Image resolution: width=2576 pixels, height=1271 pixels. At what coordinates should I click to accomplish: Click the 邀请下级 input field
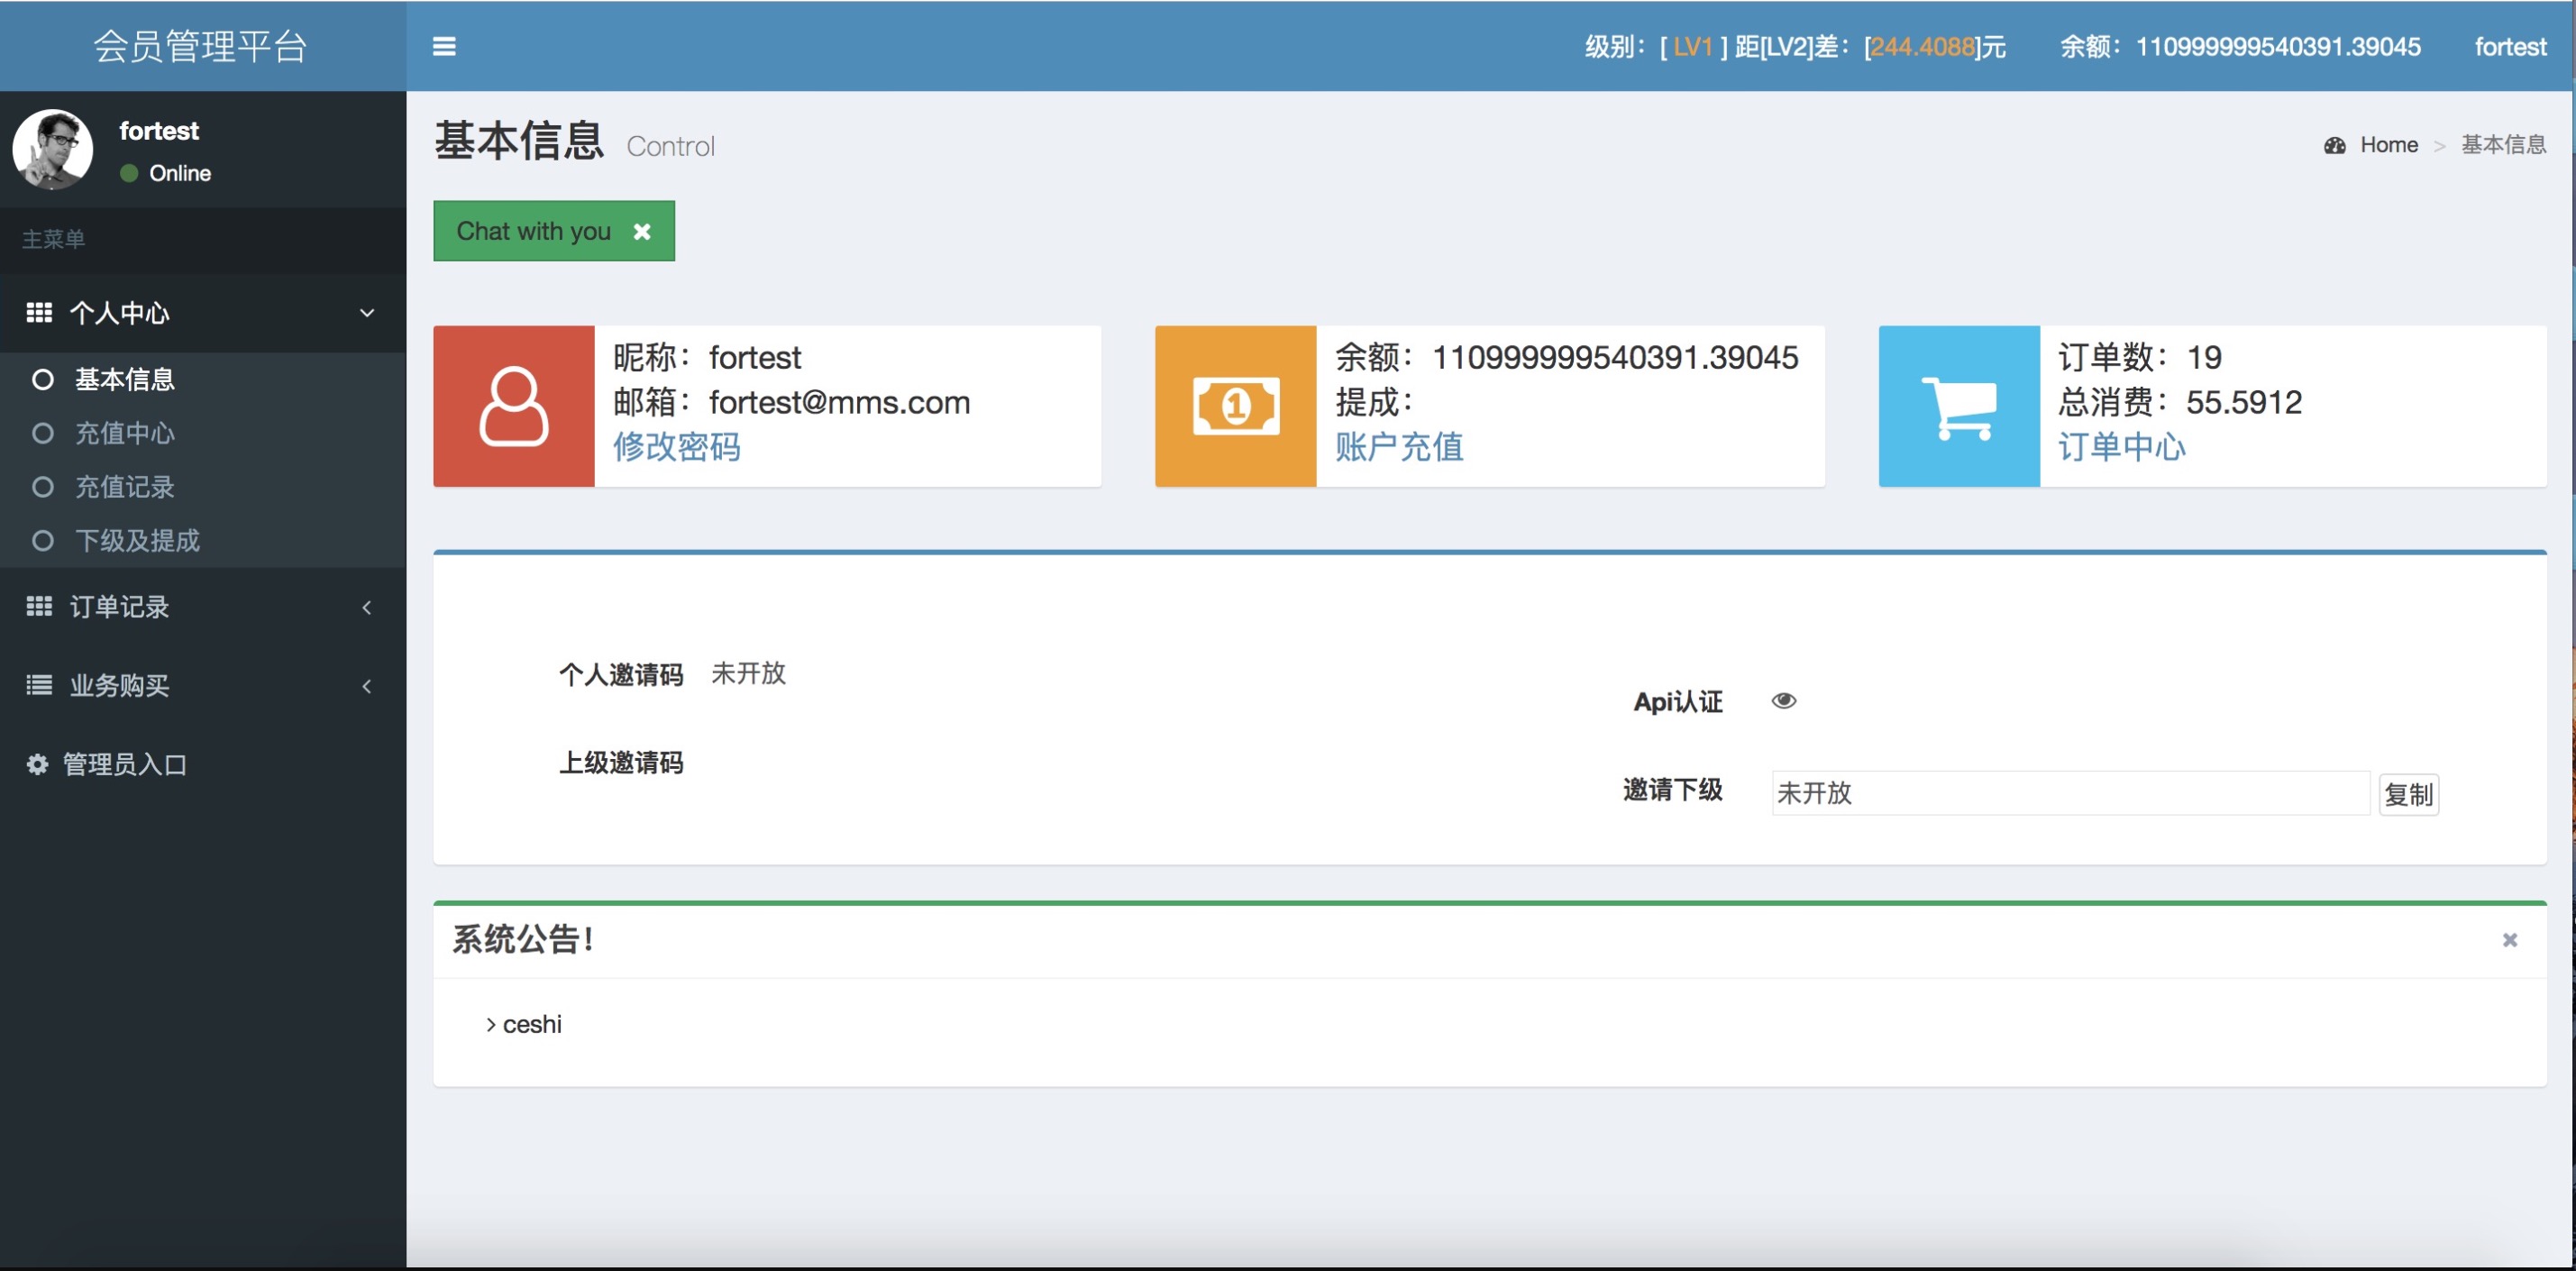[x=2070, y=793]
